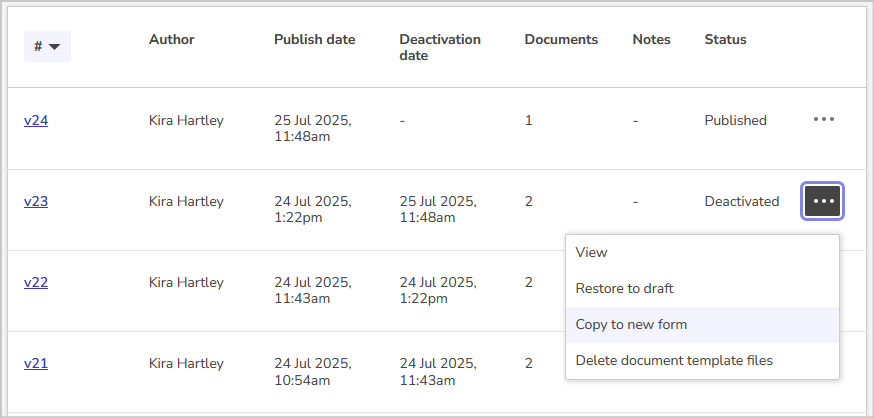874x418 pixels.
Task: Click publish date 25 Jul 2025, 11:48am in v24 row
Action: [x=313, y=128]
